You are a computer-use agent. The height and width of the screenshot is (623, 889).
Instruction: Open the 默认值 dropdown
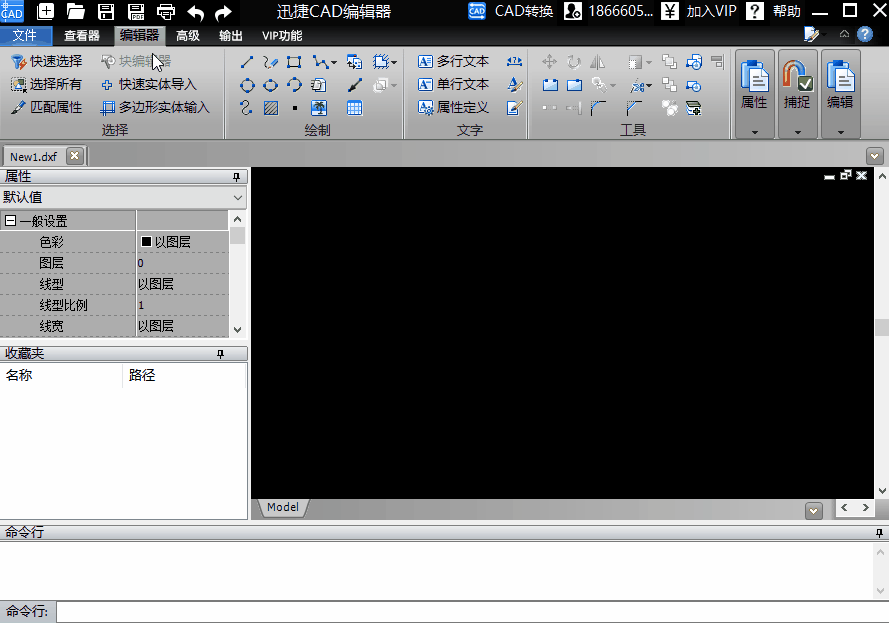238,197
